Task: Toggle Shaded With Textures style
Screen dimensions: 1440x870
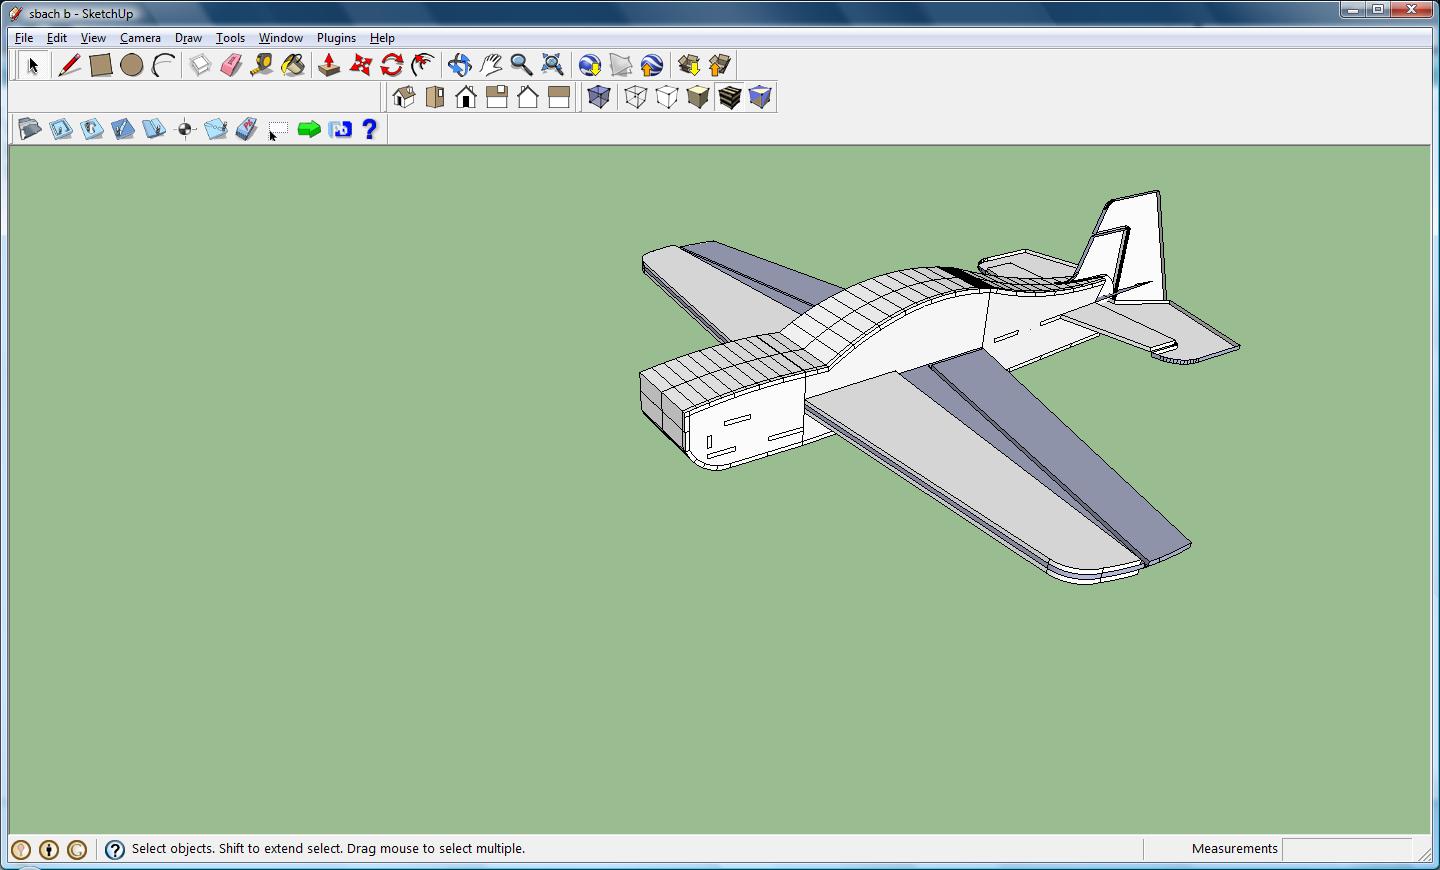Action: [x=729, y=97]
